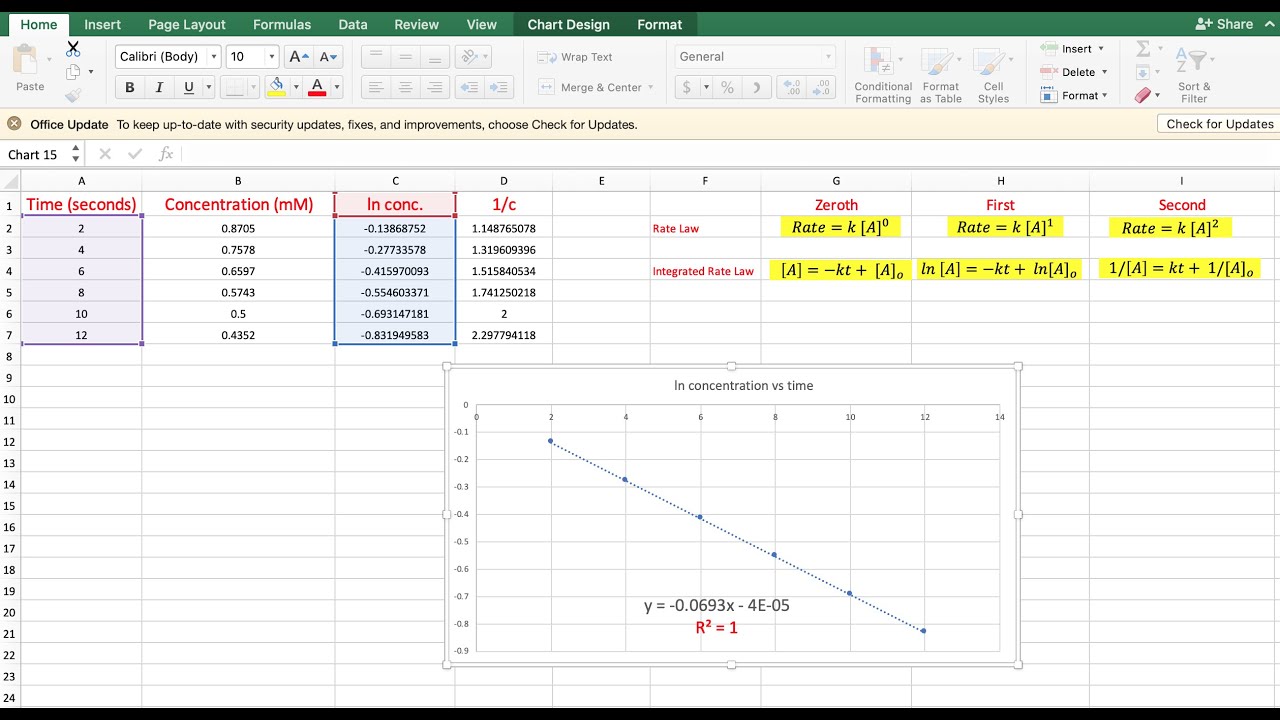Image resolution: width=1280 pixels, height=720 pixels.
Task: Apply comma style icon
Action: pyautogui.click(x=759, y=88)
